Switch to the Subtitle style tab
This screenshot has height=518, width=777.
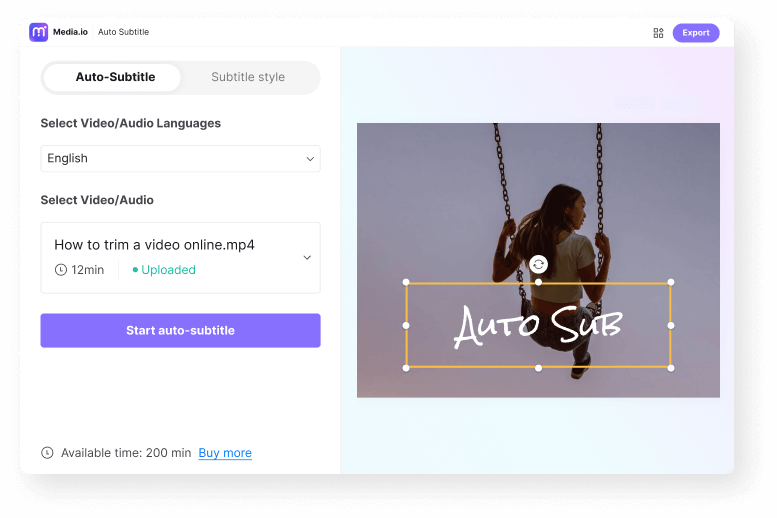click(248, 77)
